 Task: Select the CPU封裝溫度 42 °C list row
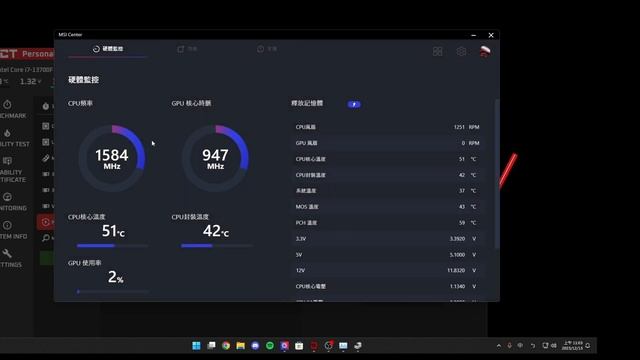coord(387,175)
